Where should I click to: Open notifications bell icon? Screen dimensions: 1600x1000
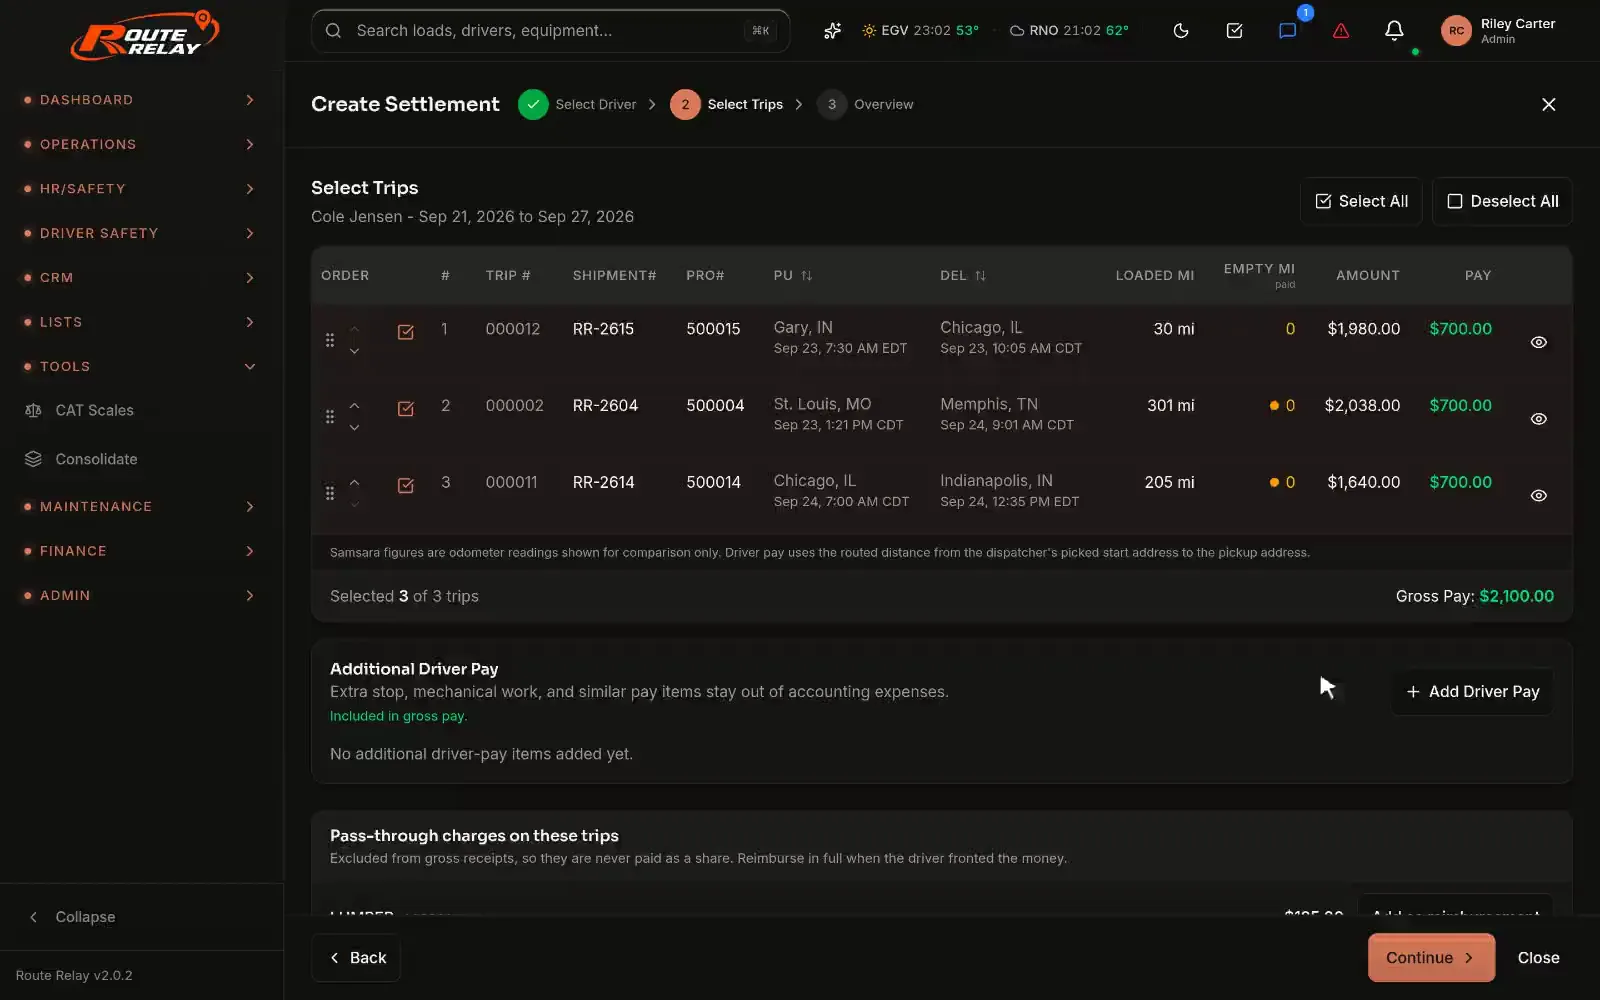click(x=1394, y=31)
